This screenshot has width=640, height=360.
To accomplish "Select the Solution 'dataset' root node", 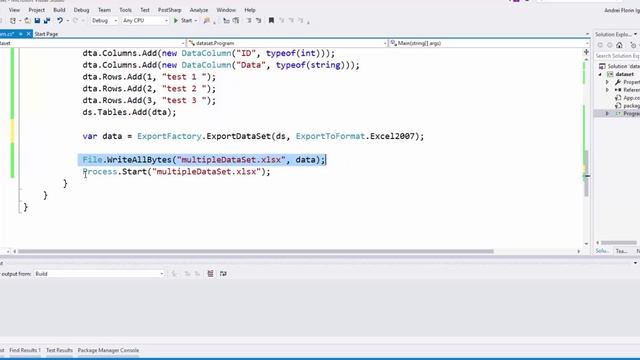I will point(619,66).
